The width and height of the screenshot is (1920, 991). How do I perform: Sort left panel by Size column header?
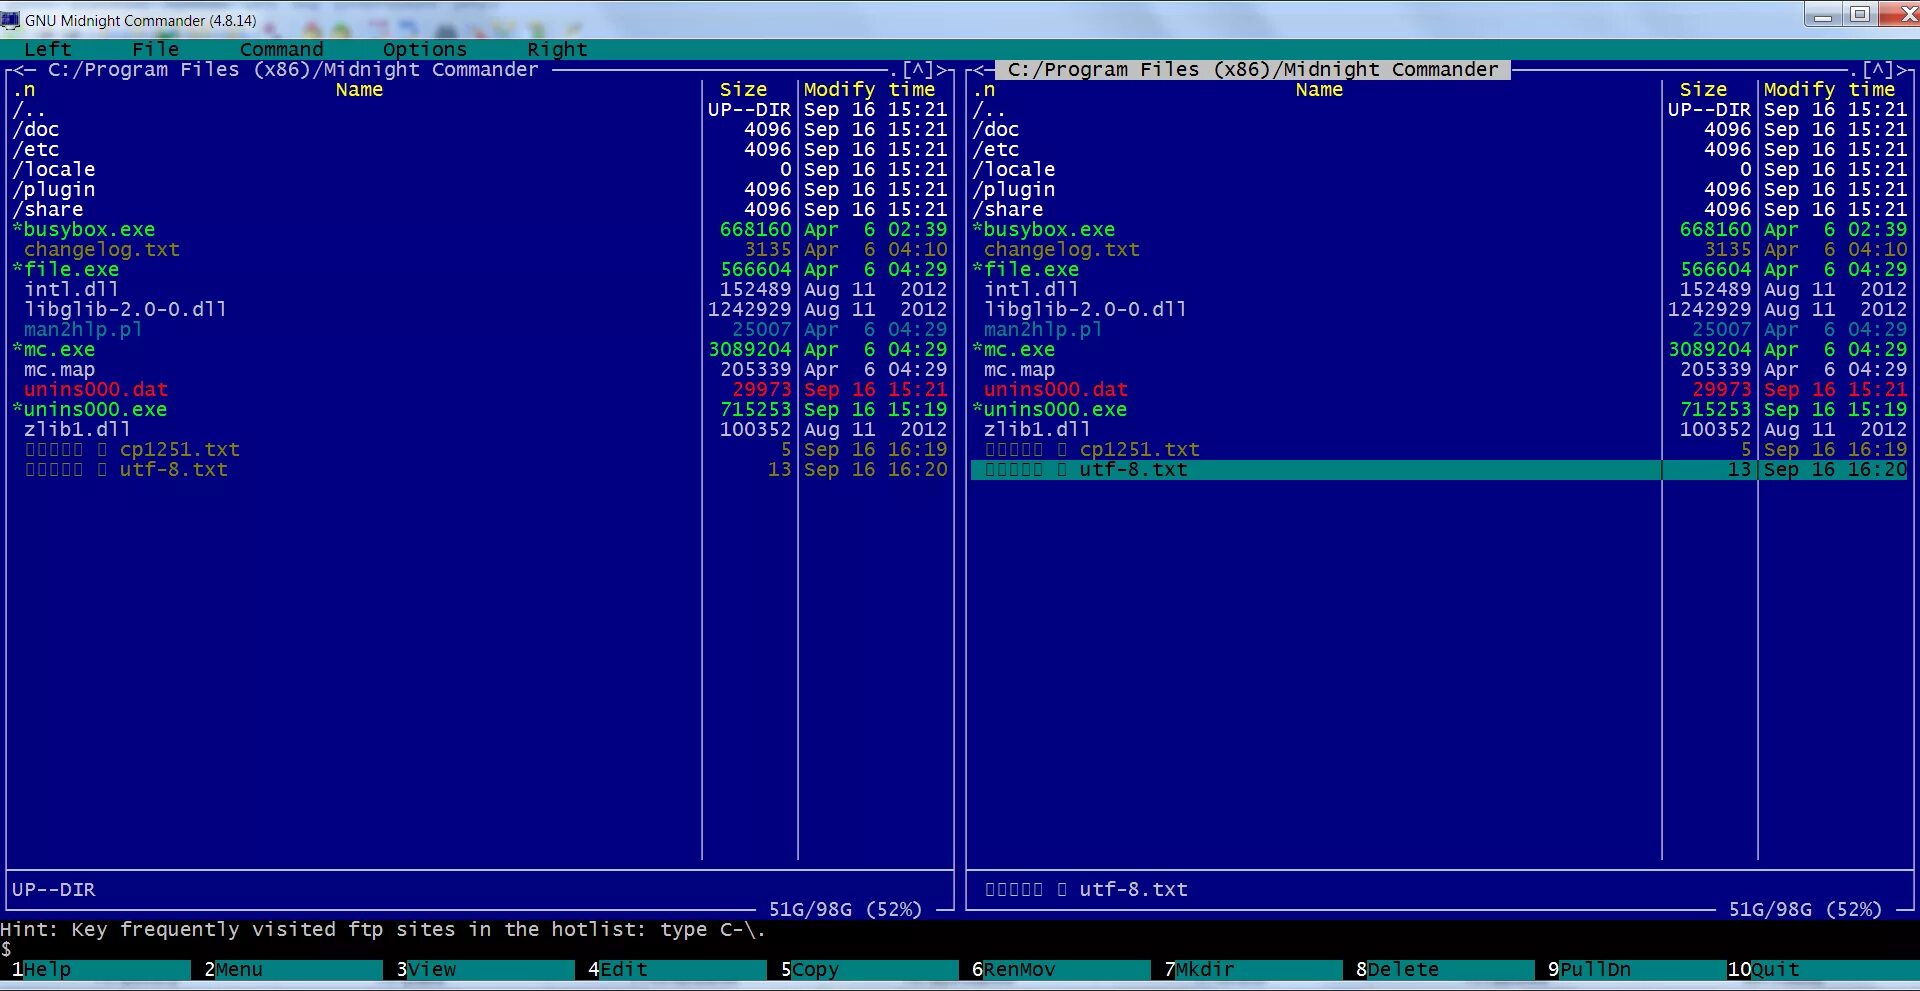point(744,90)
